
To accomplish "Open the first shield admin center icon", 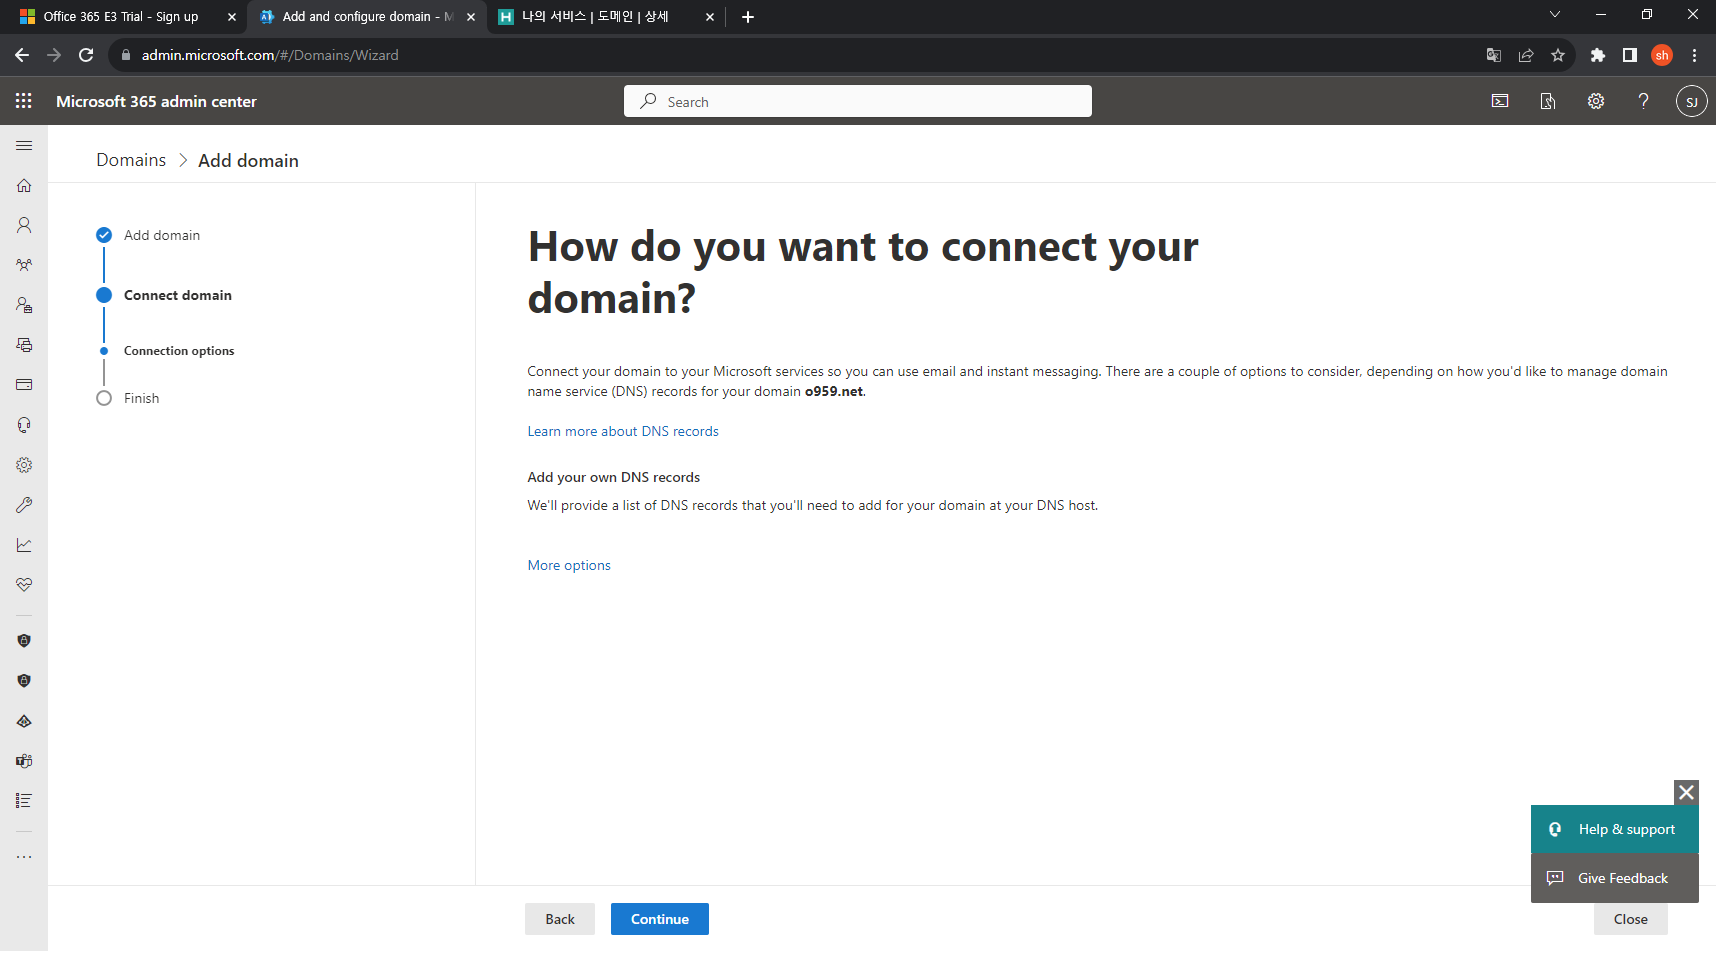I will pyautogui.click(x=24, y=641).
